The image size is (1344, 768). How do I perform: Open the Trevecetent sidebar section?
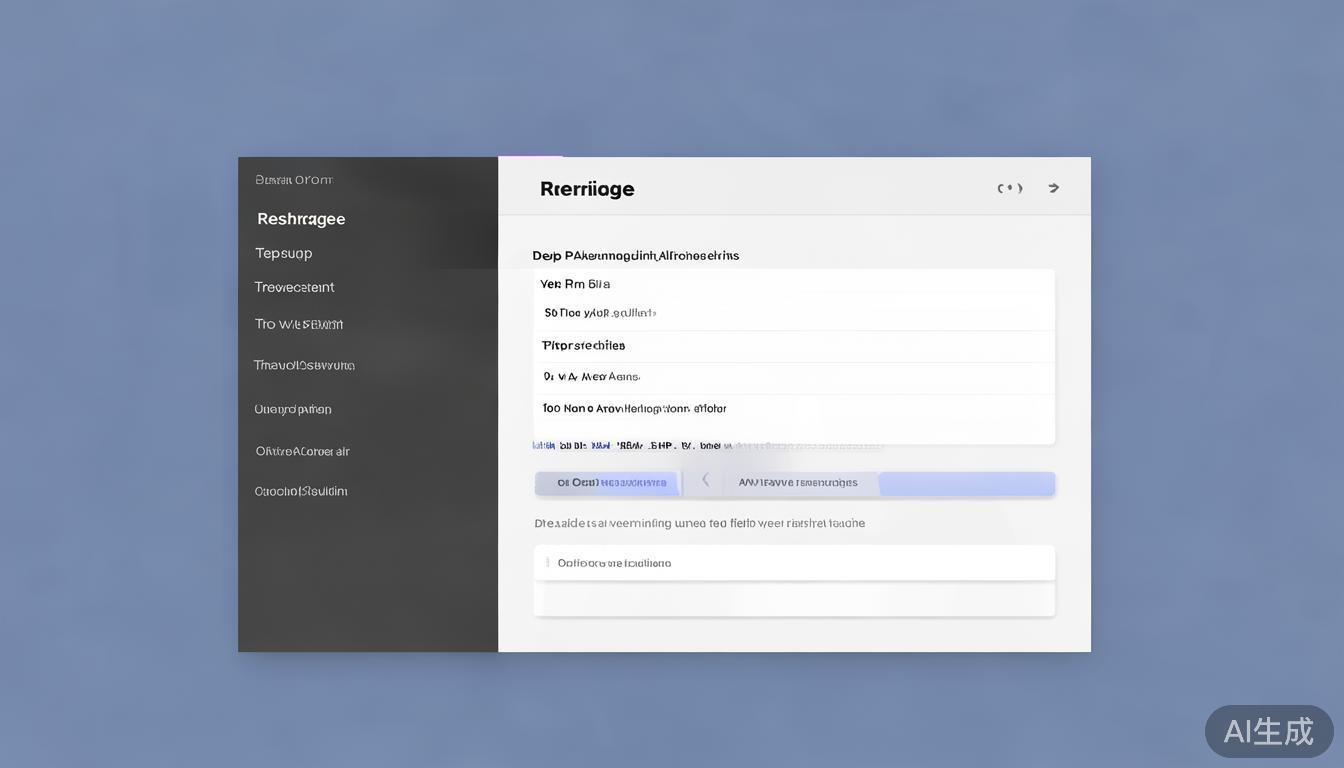click(294, 287)
